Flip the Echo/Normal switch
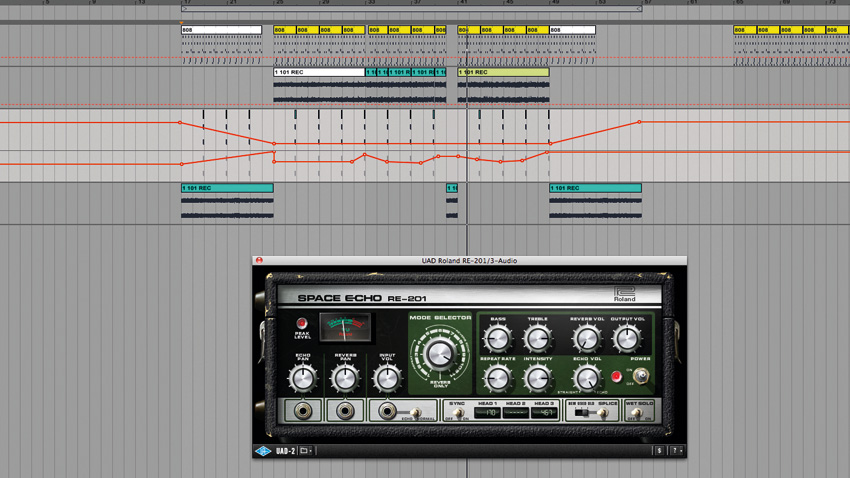The height and width of the screenshot is (478, 850). pos(416,412)
